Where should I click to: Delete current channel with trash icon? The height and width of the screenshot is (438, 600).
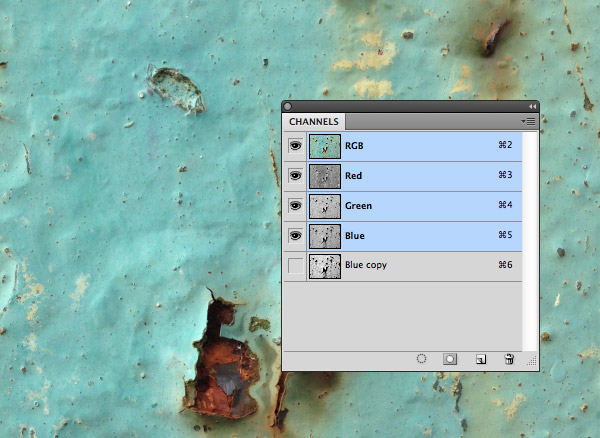(509, 358)
